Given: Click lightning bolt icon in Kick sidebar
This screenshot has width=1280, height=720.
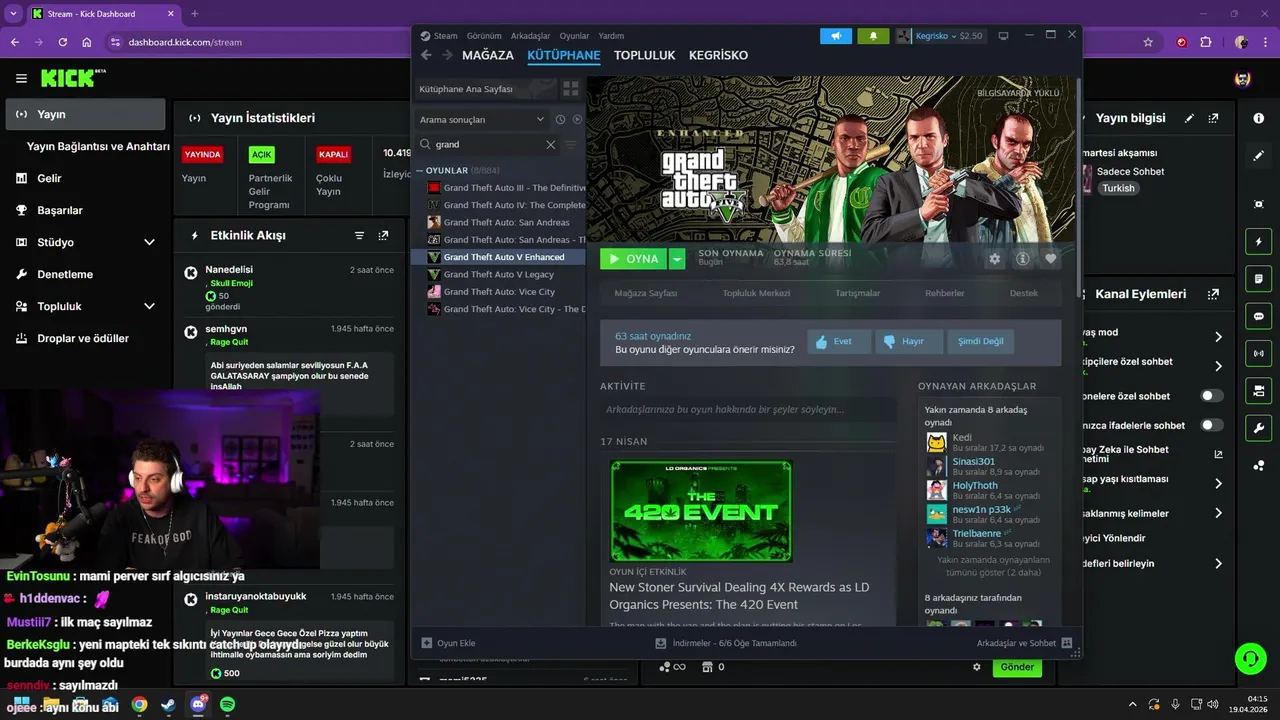Looking at the screenshot, I should tap(1258, 242).
